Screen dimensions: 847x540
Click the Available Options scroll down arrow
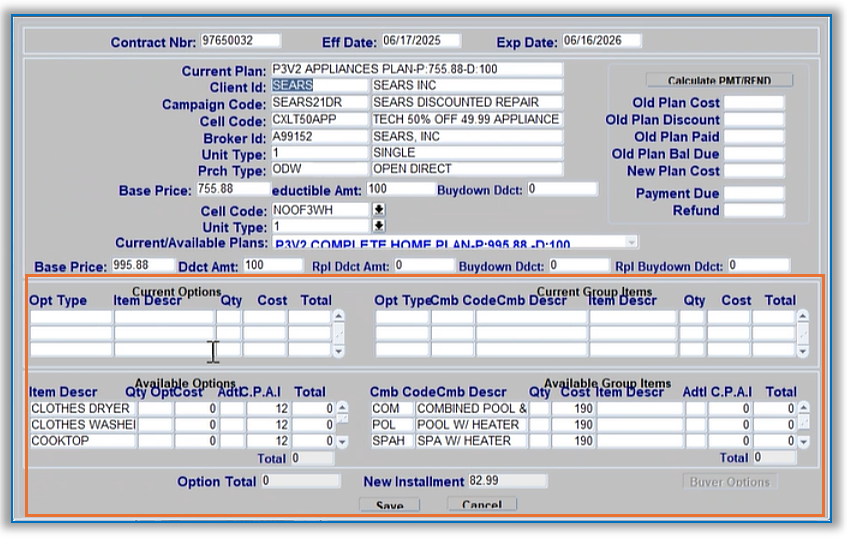coord(342,442)
